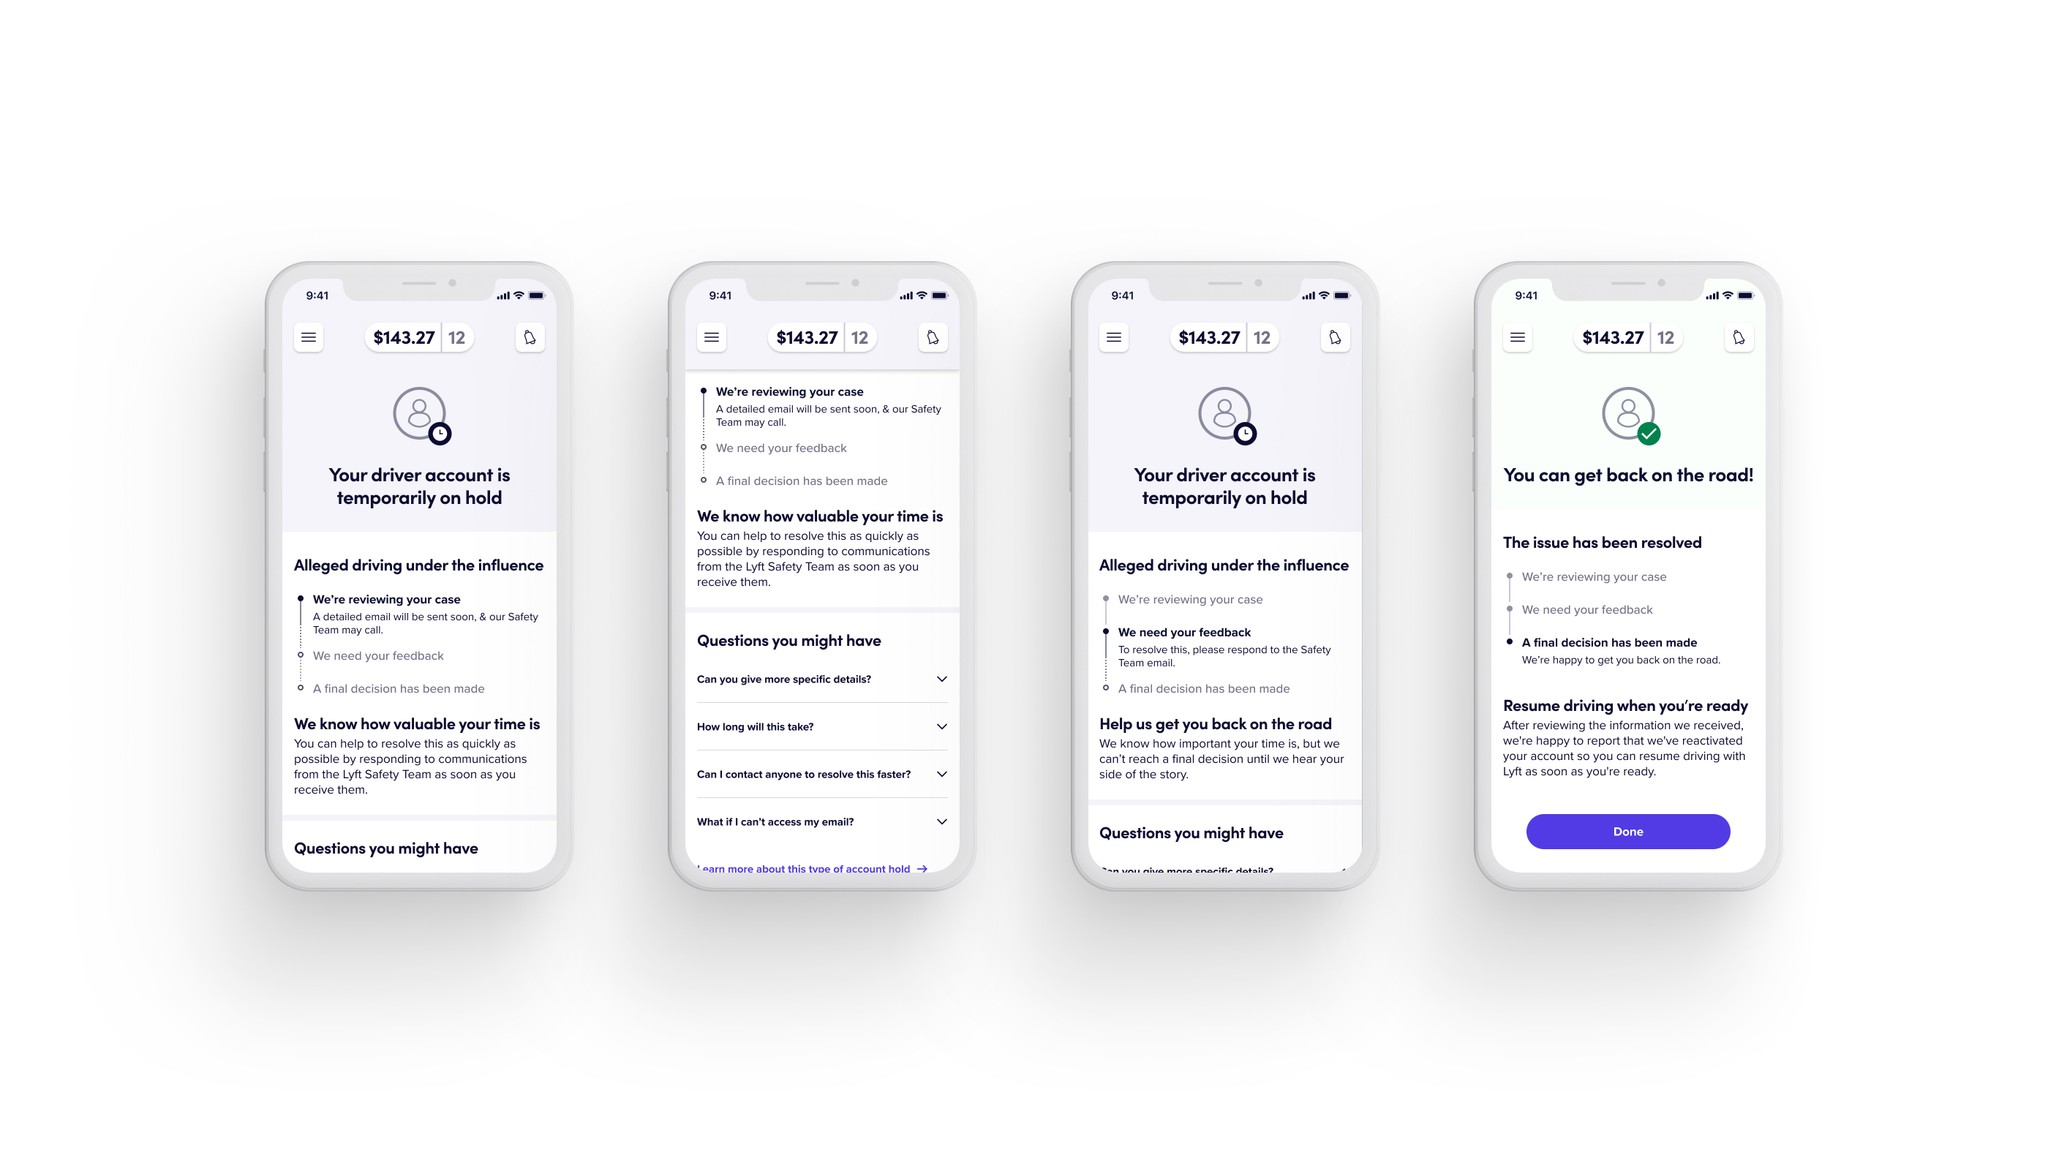Image resolution: width=2048 pixels, height=1152 pixels.
Task: Click the driver profile avatar icon
Action: coord(418,412)
